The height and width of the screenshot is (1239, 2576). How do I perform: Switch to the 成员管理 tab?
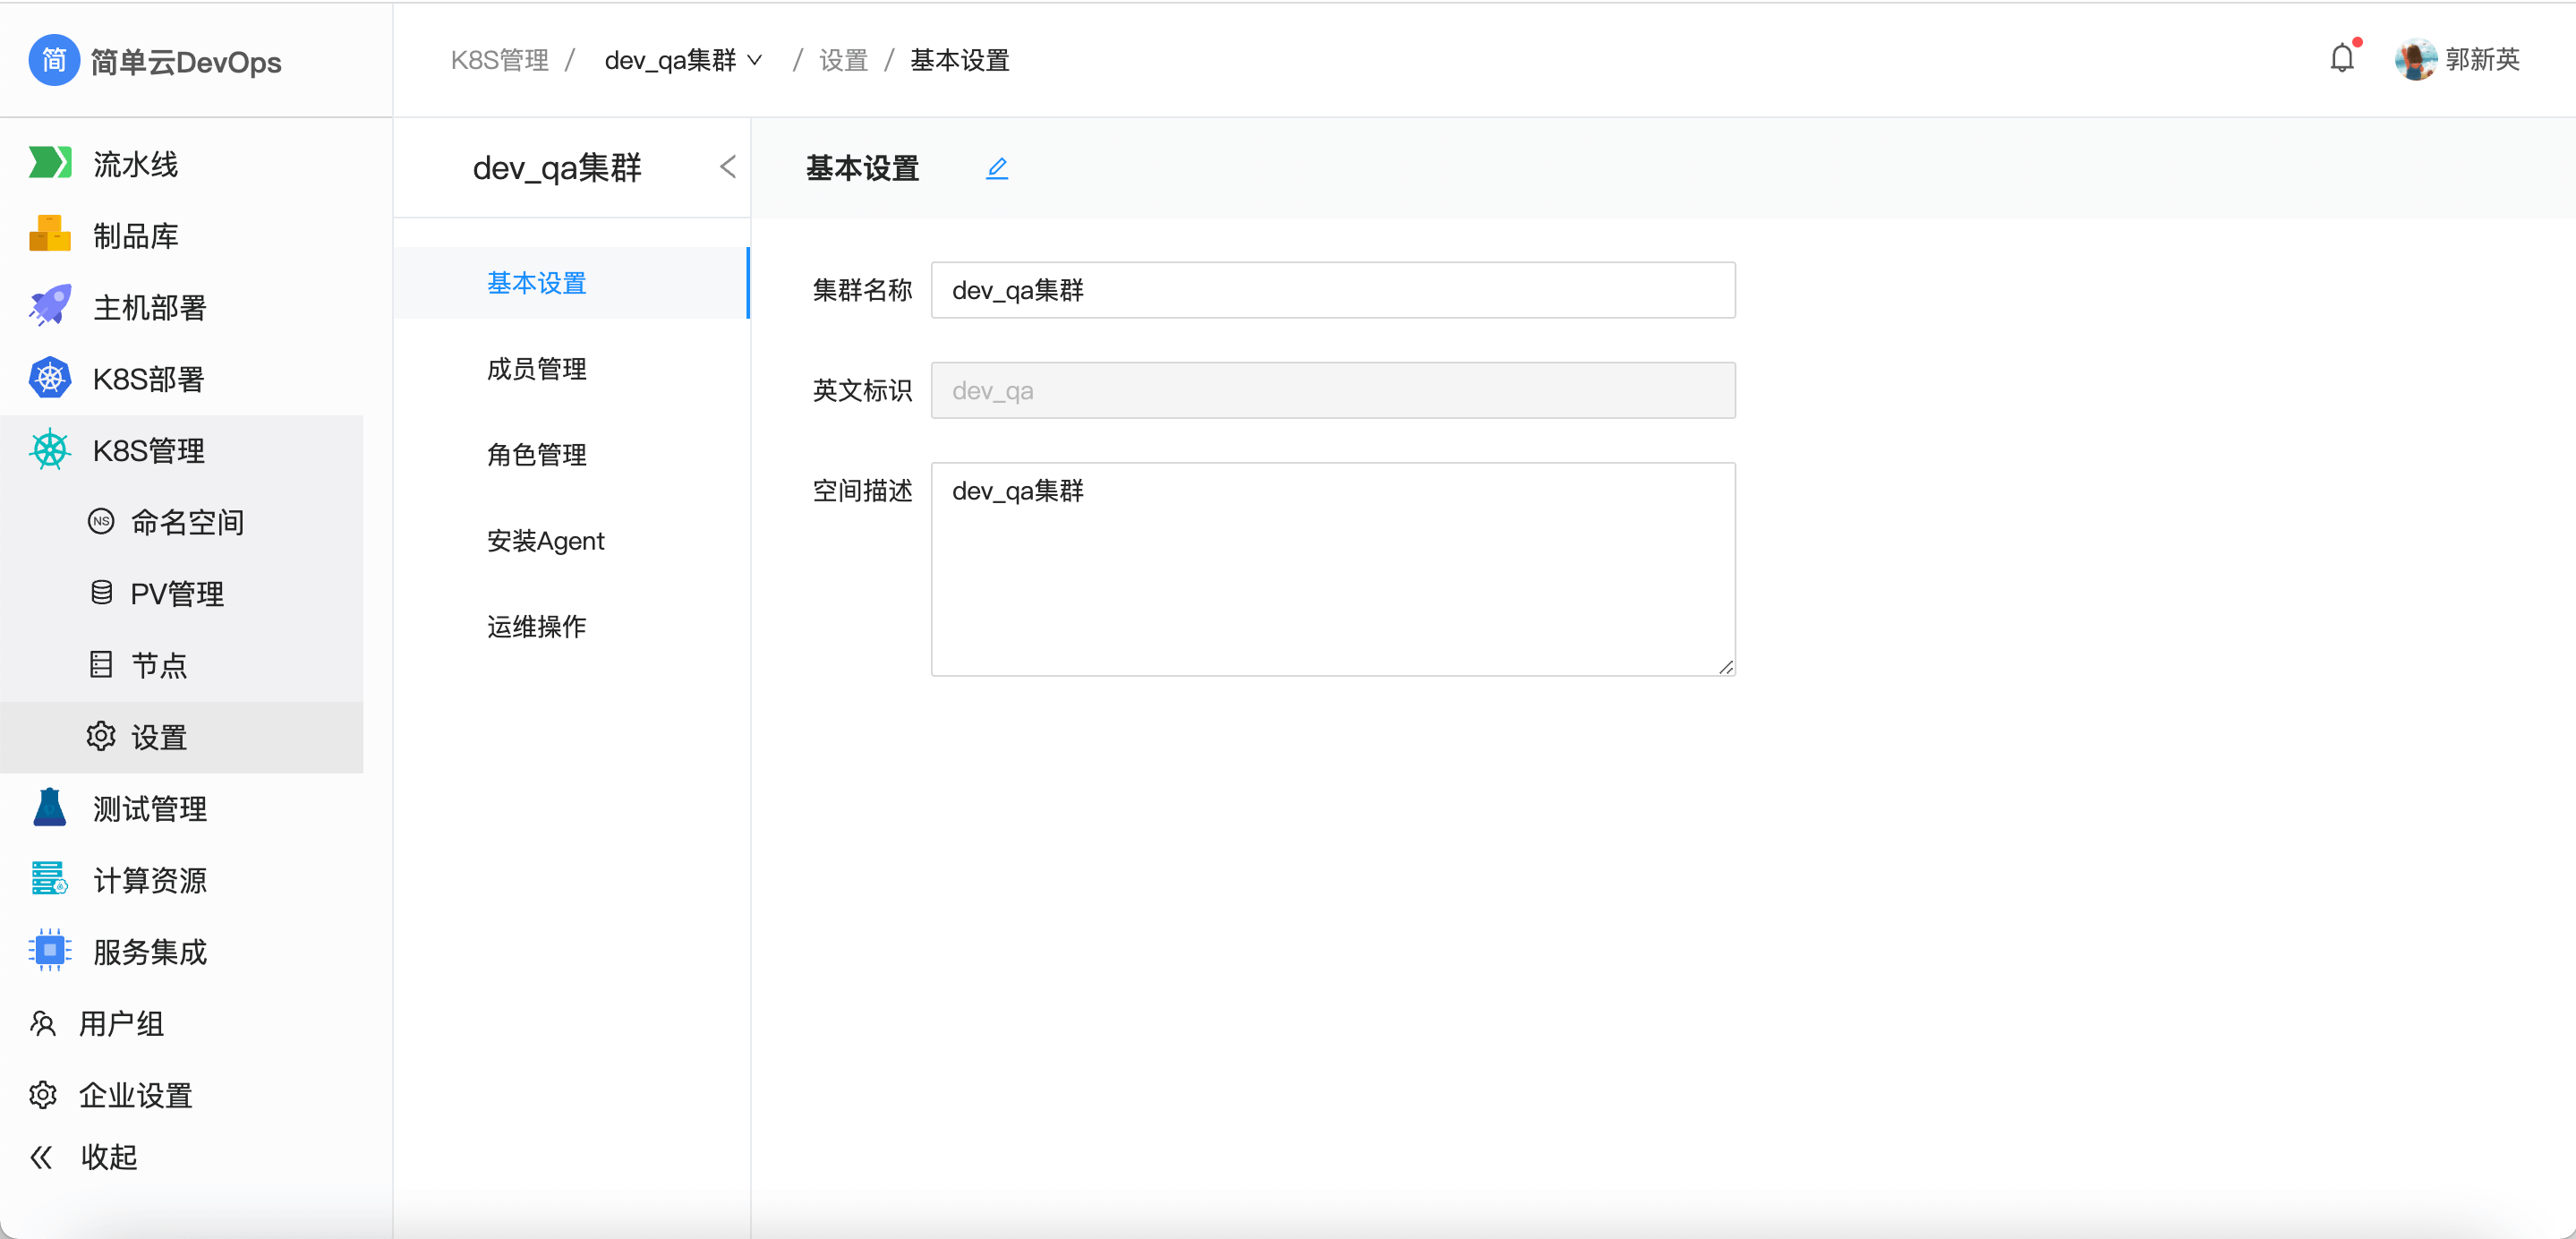[x=536, y=369]
